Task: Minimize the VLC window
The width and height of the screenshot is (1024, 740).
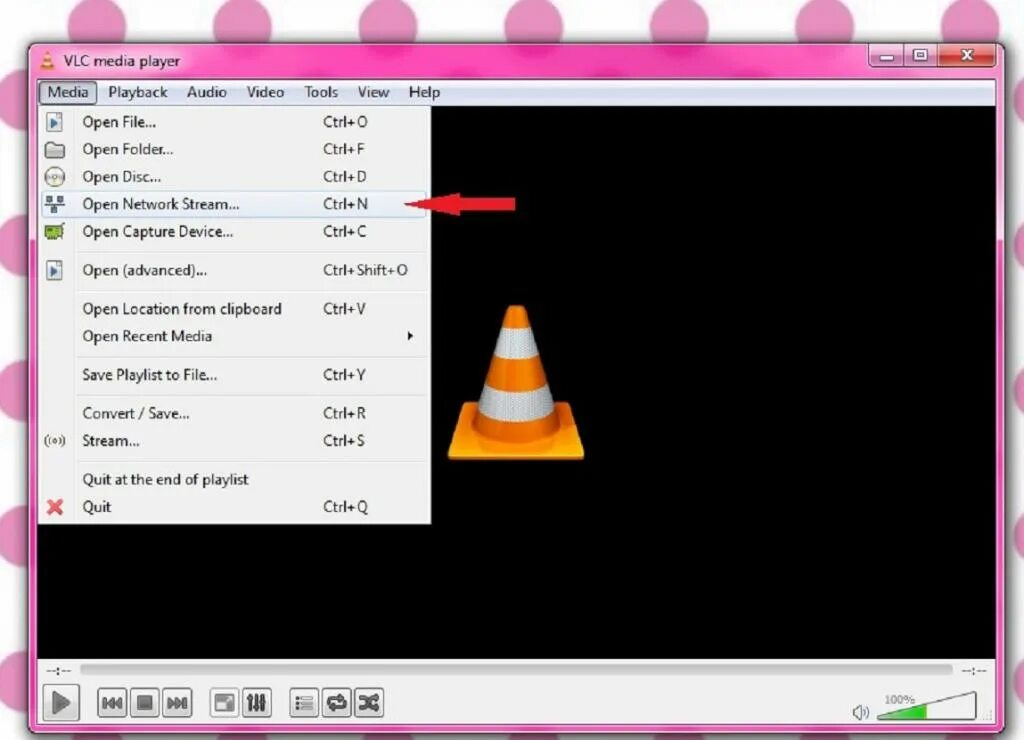Action: coord(886,56)
